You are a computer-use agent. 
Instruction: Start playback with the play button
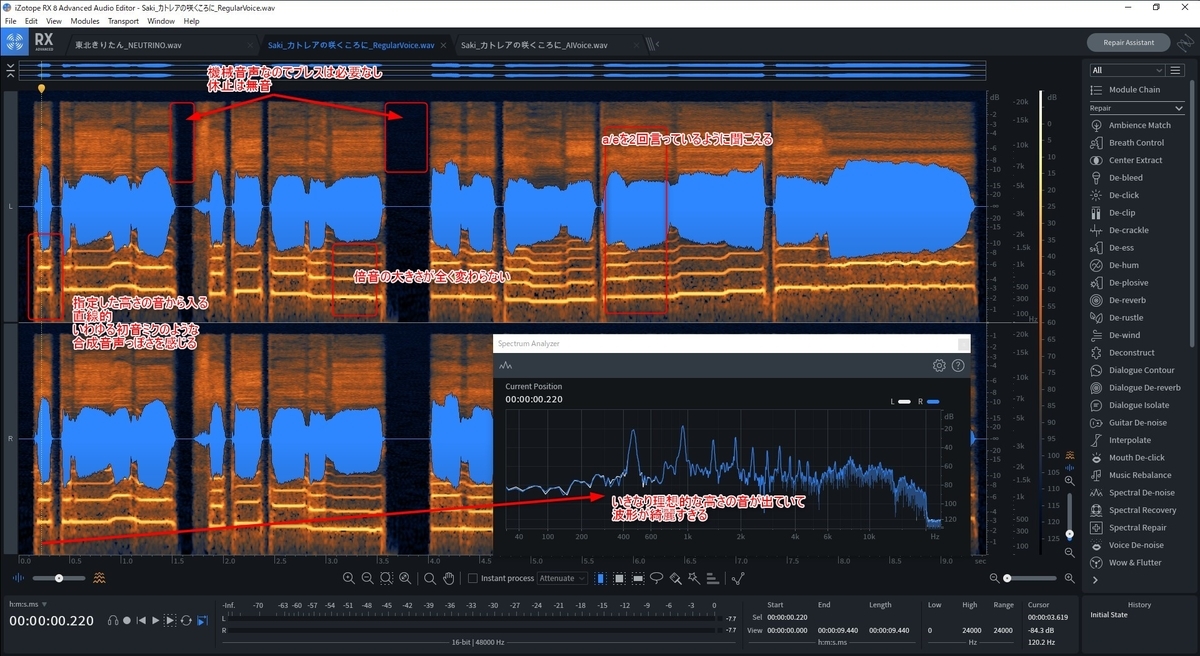click(x=156, y=621)
